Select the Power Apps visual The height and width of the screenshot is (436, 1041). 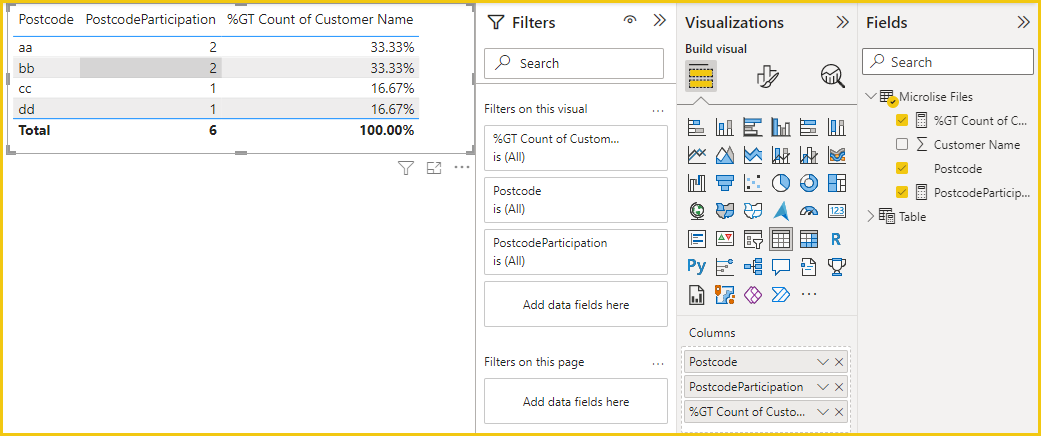click(x=752, y=294)
